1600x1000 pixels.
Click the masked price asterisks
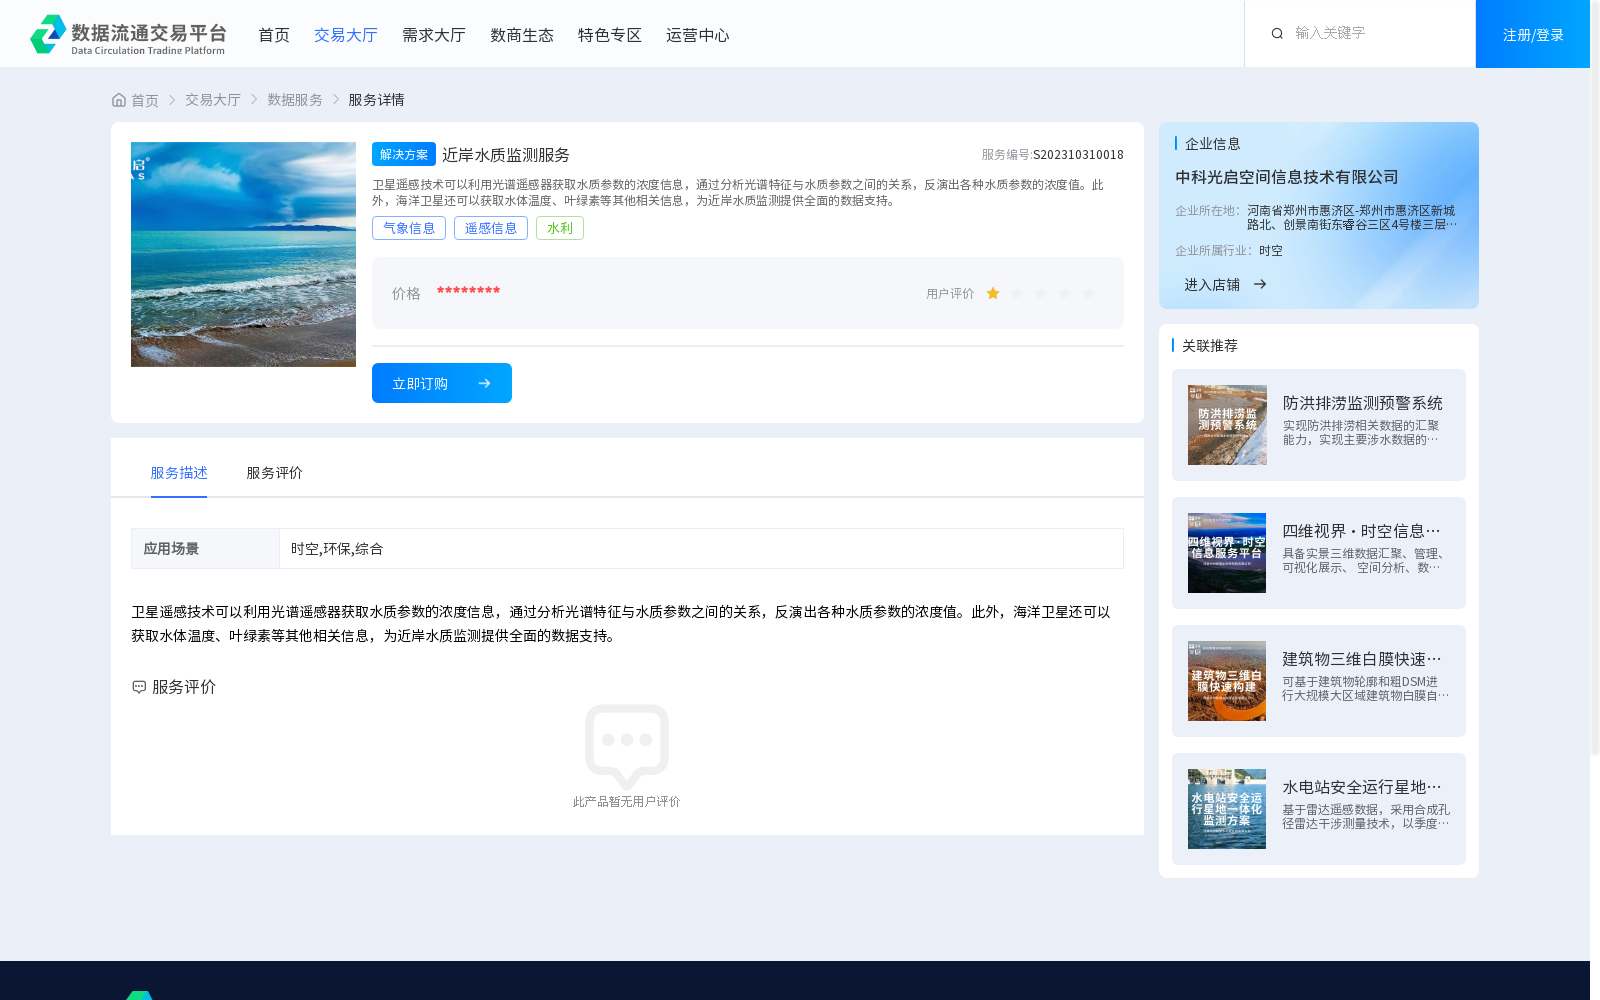pyautogui.click(x=468, y=292)
